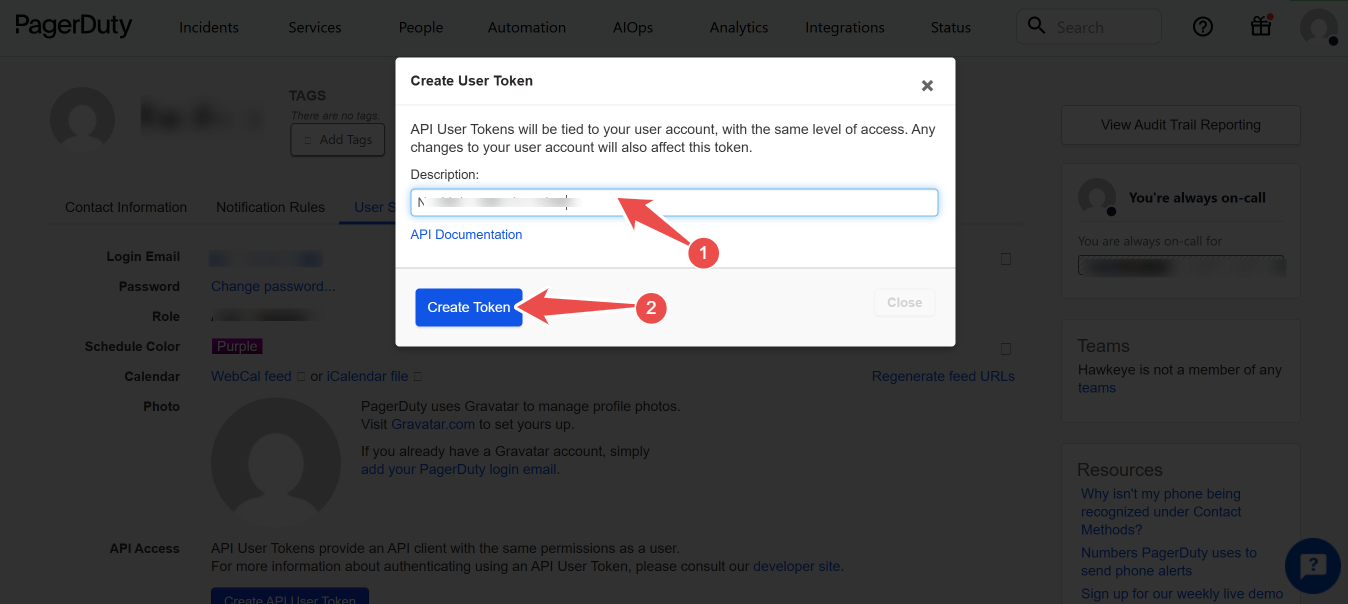Open the help question mark icon
This screenshot has height=604, width=1348.
pyautogui.click(x=1203, y=27)
